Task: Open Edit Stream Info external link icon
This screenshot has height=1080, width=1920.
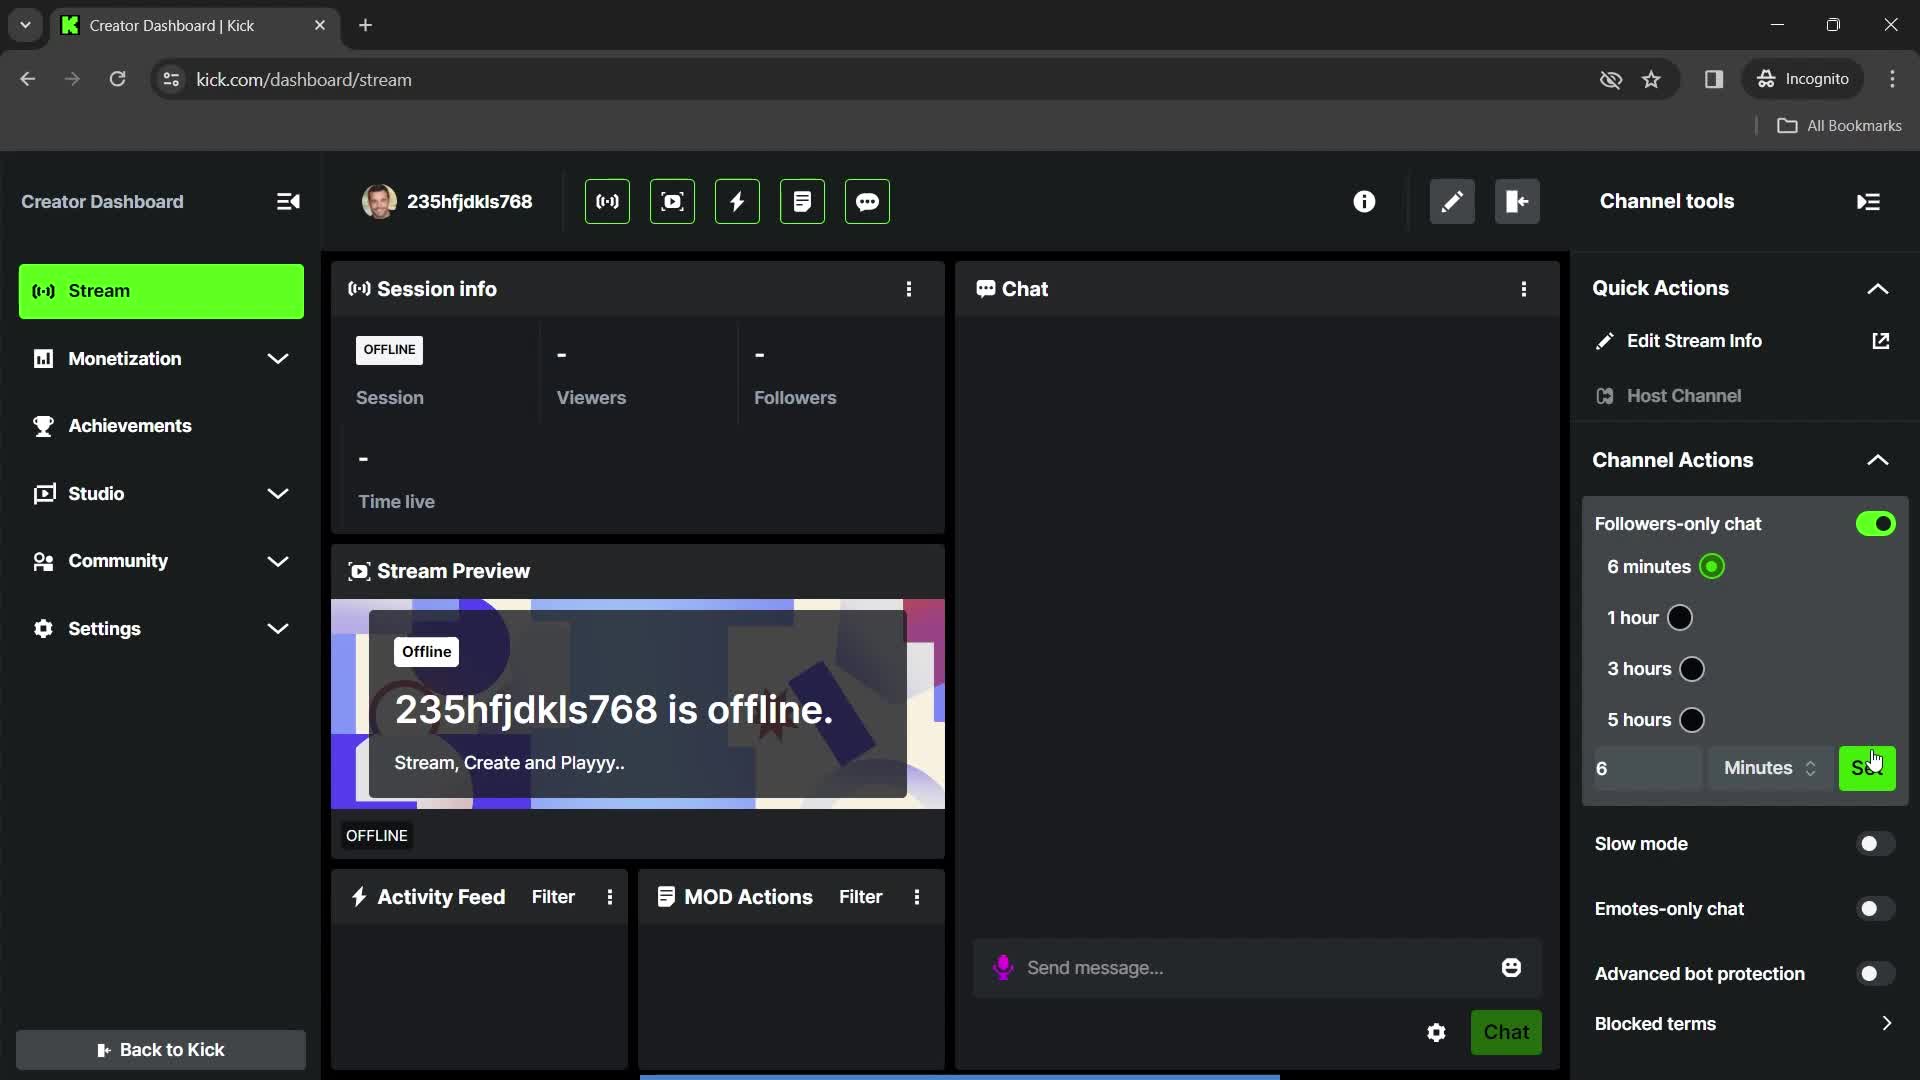Action: click(x=1880, y=341)
